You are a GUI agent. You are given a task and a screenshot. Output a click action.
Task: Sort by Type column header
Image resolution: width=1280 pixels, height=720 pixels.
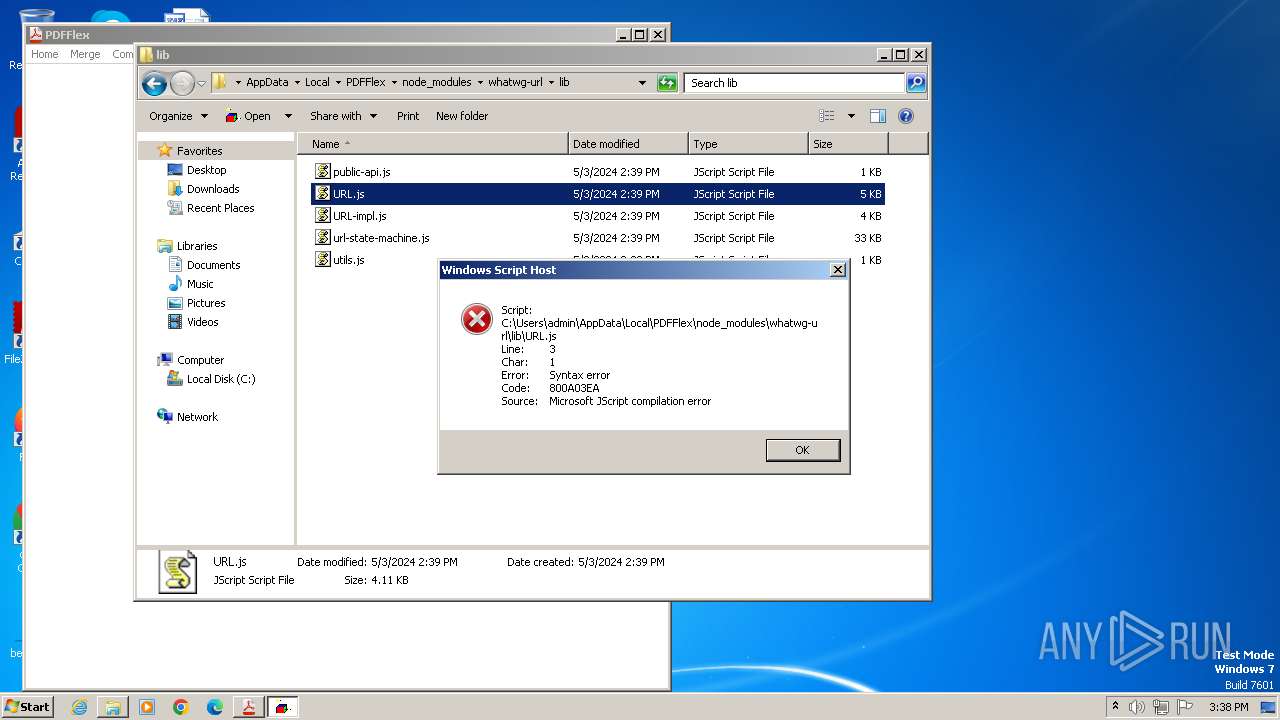click(748, 144)
